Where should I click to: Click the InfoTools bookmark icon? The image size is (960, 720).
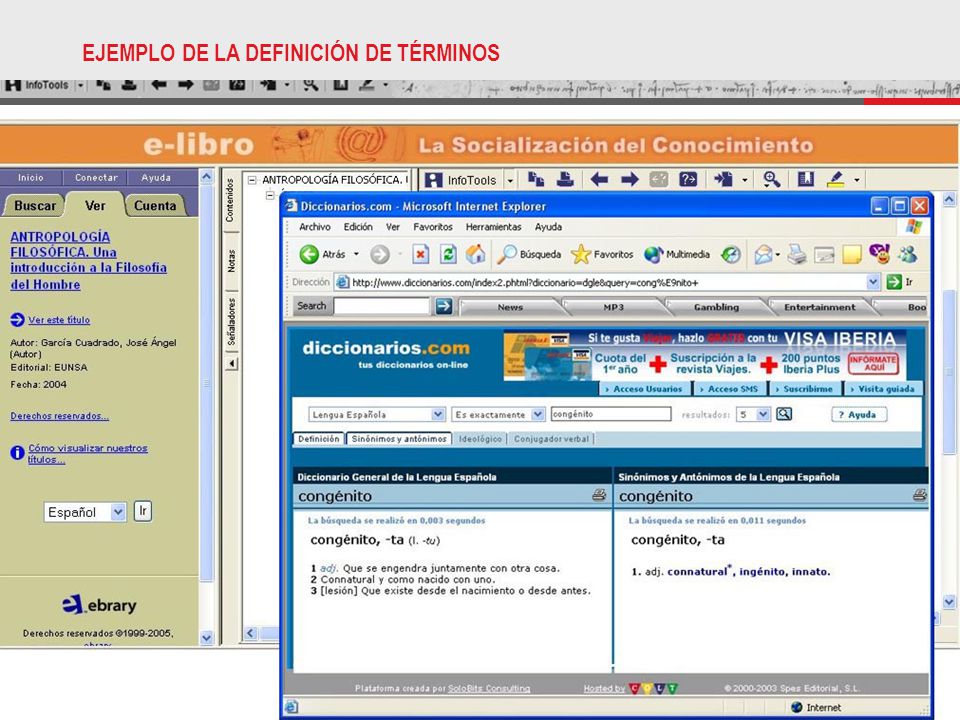(x=806, y=179)
